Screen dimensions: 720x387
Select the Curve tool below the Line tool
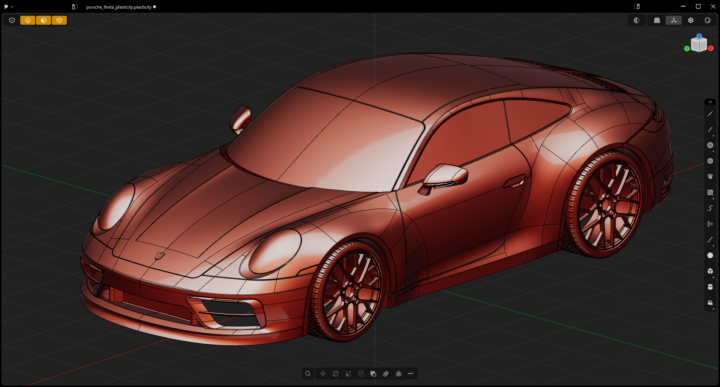click(x=710, y=129)
